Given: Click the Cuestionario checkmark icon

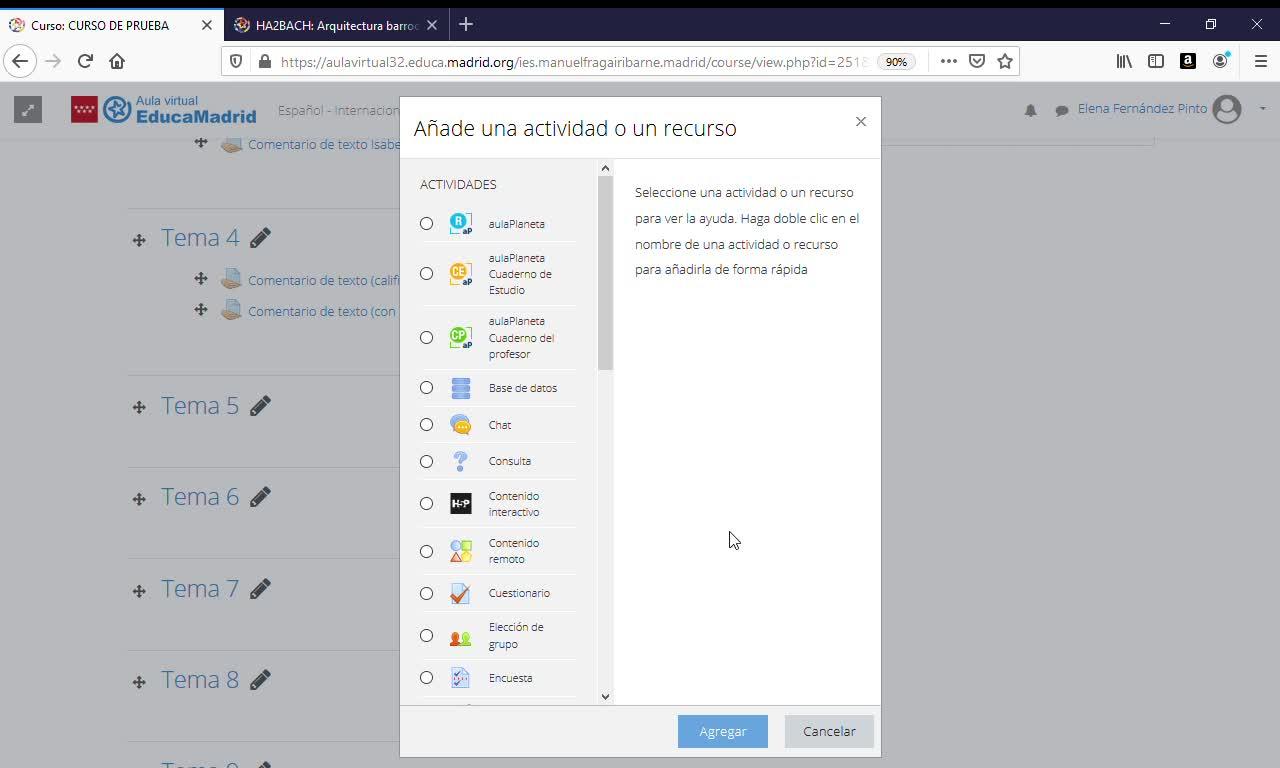Looking at the screenshot, I should (461, 593).
